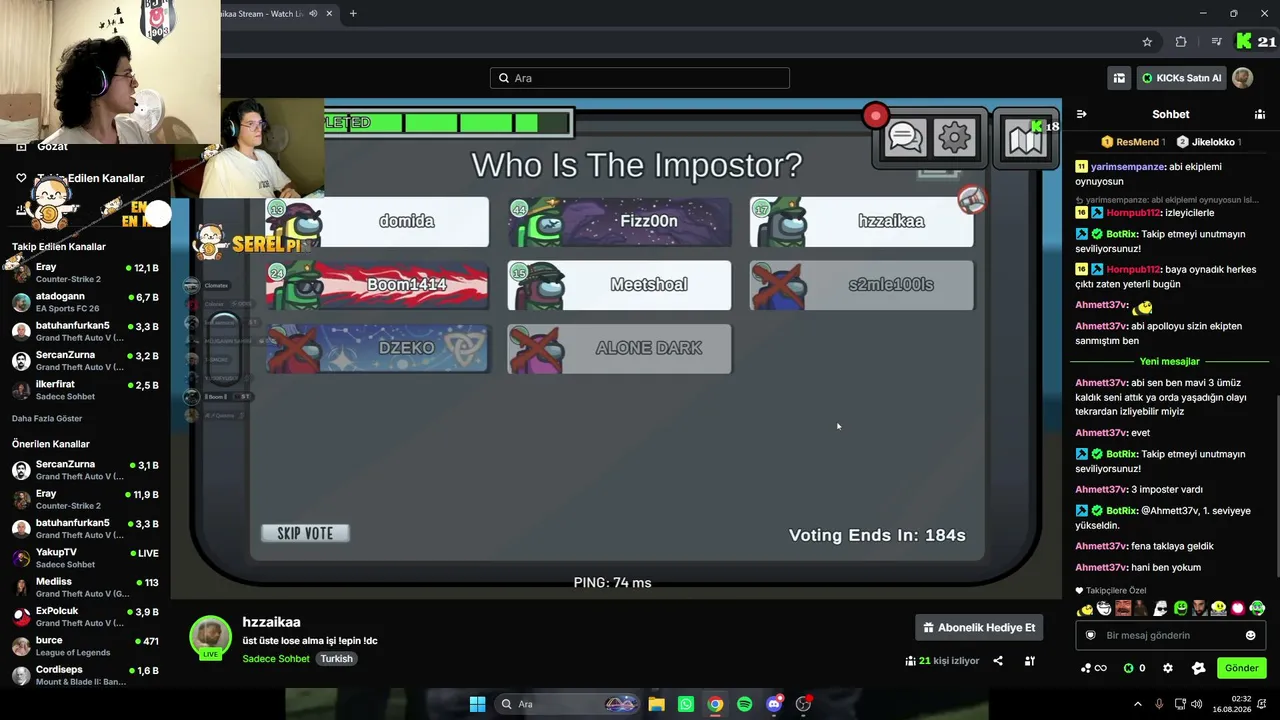1280x720 pixels.
Task: Vote for player Meetshoal
Action: [x=619, y=285]
